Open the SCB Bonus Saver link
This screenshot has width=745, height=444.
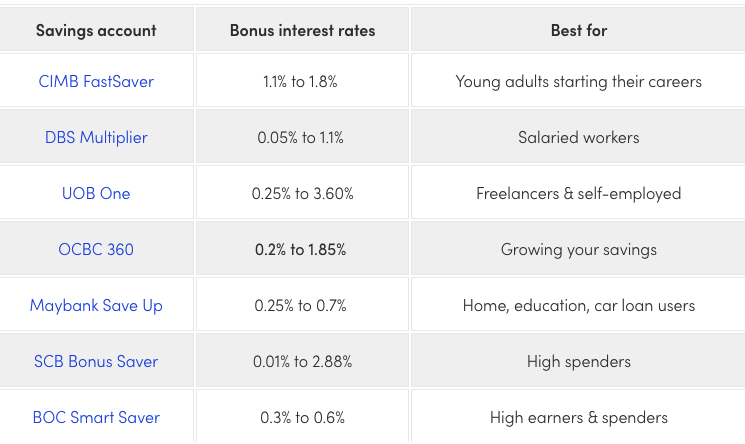tap(96, 361)
